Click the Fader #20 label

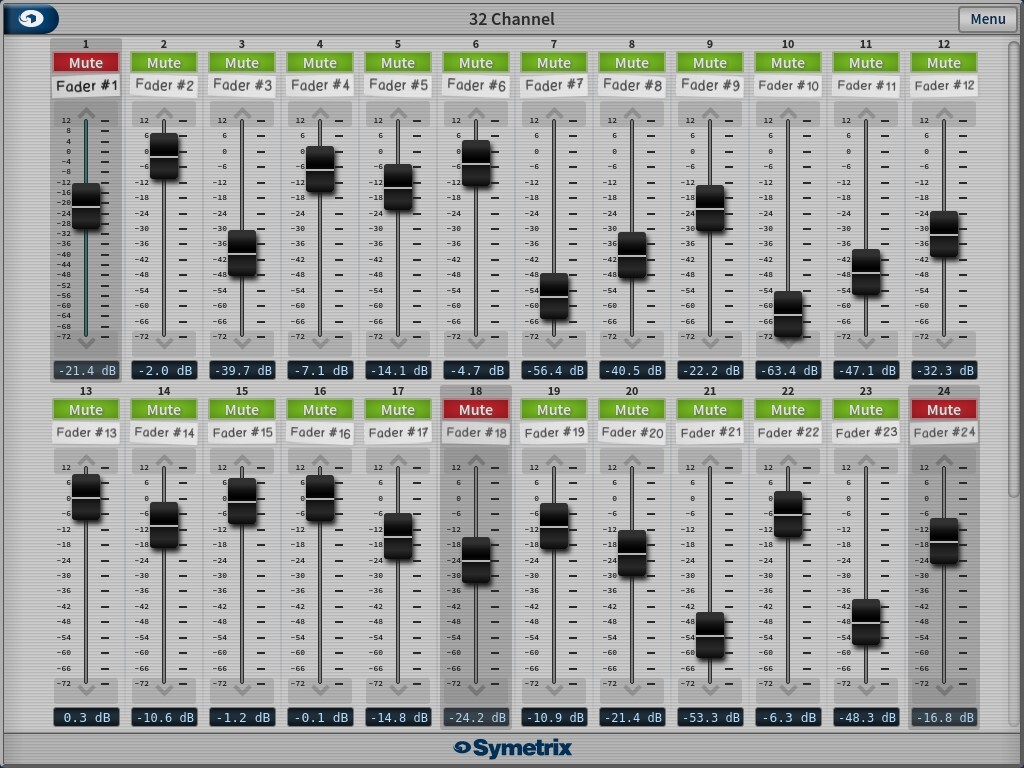point(632,433)
